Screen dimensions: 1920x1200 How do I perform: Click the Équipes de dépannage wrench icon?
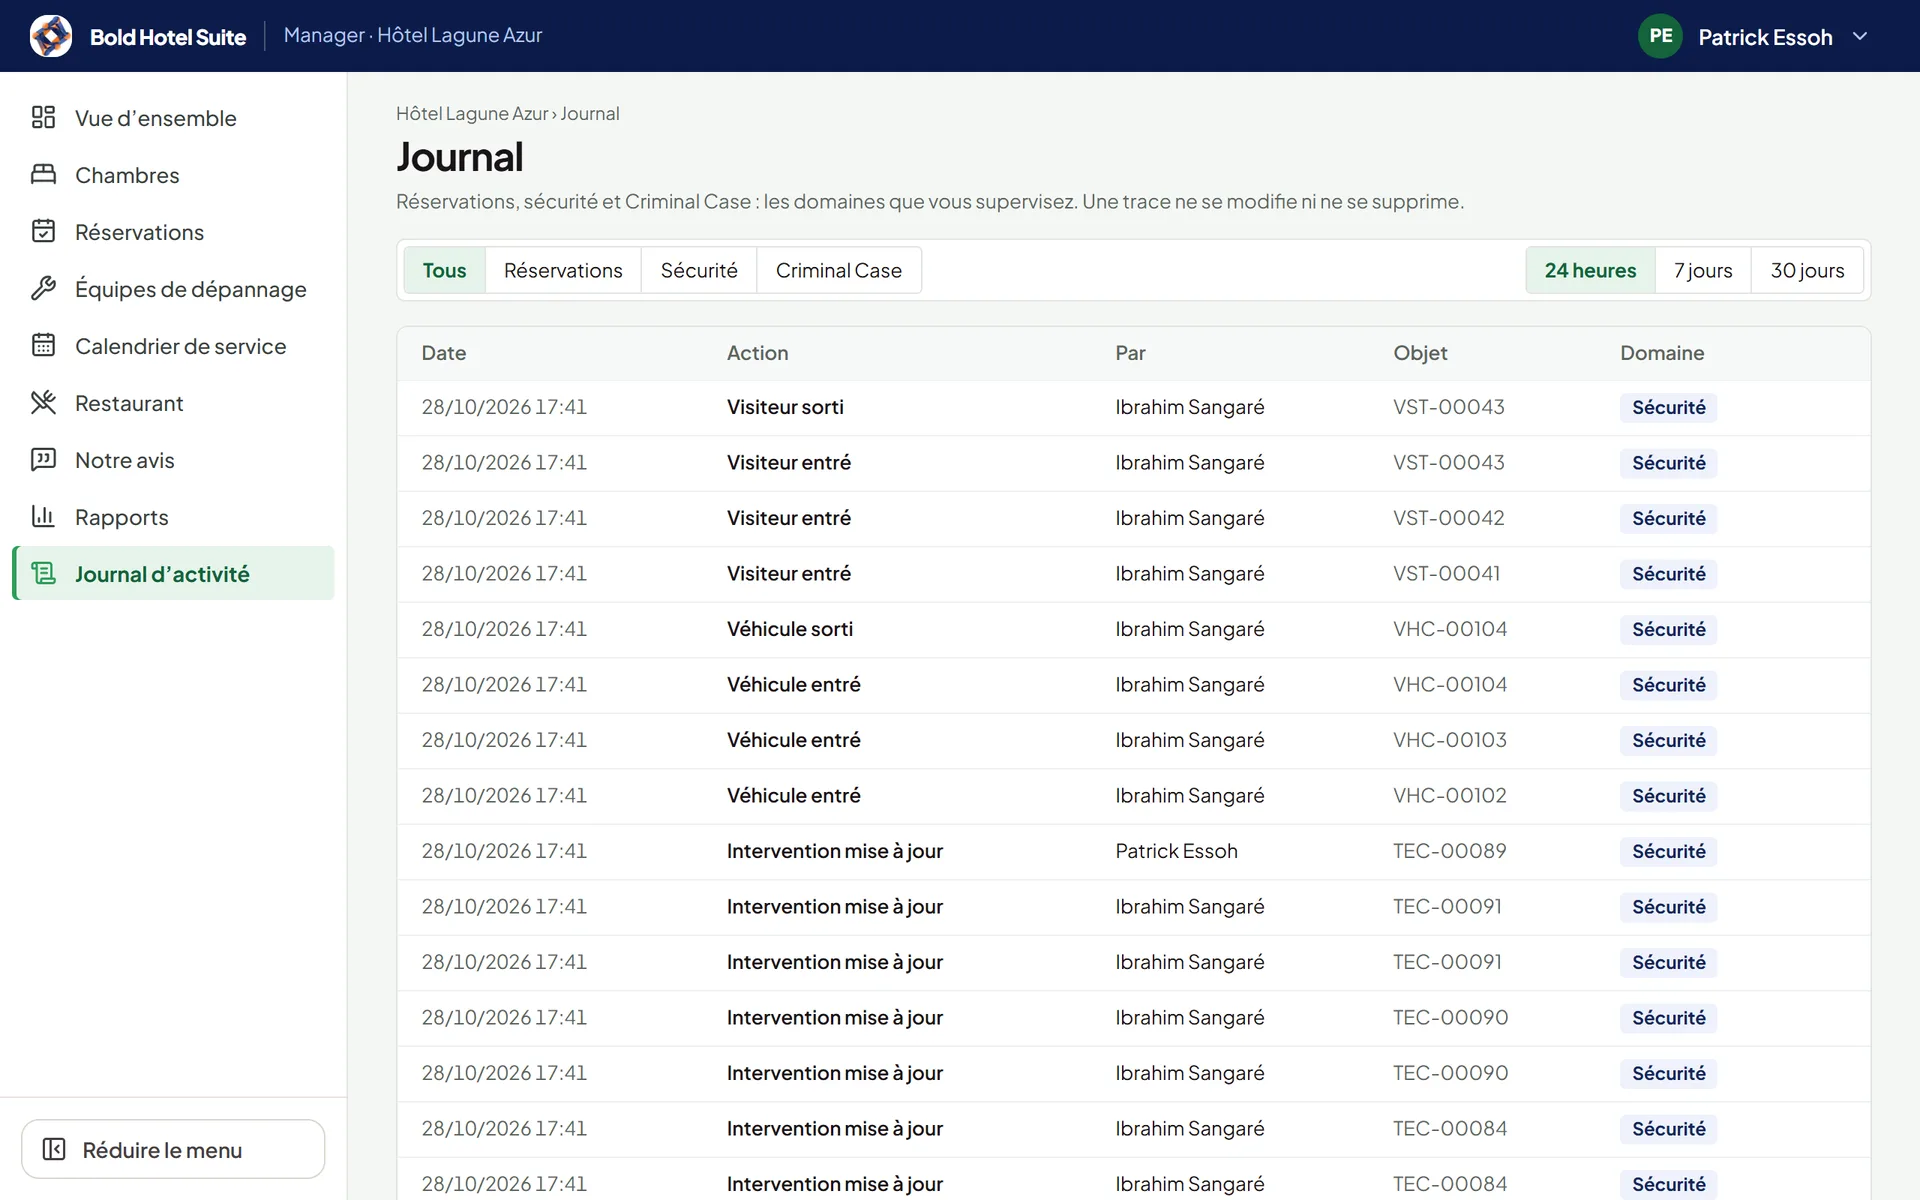(x=43, y=289)
